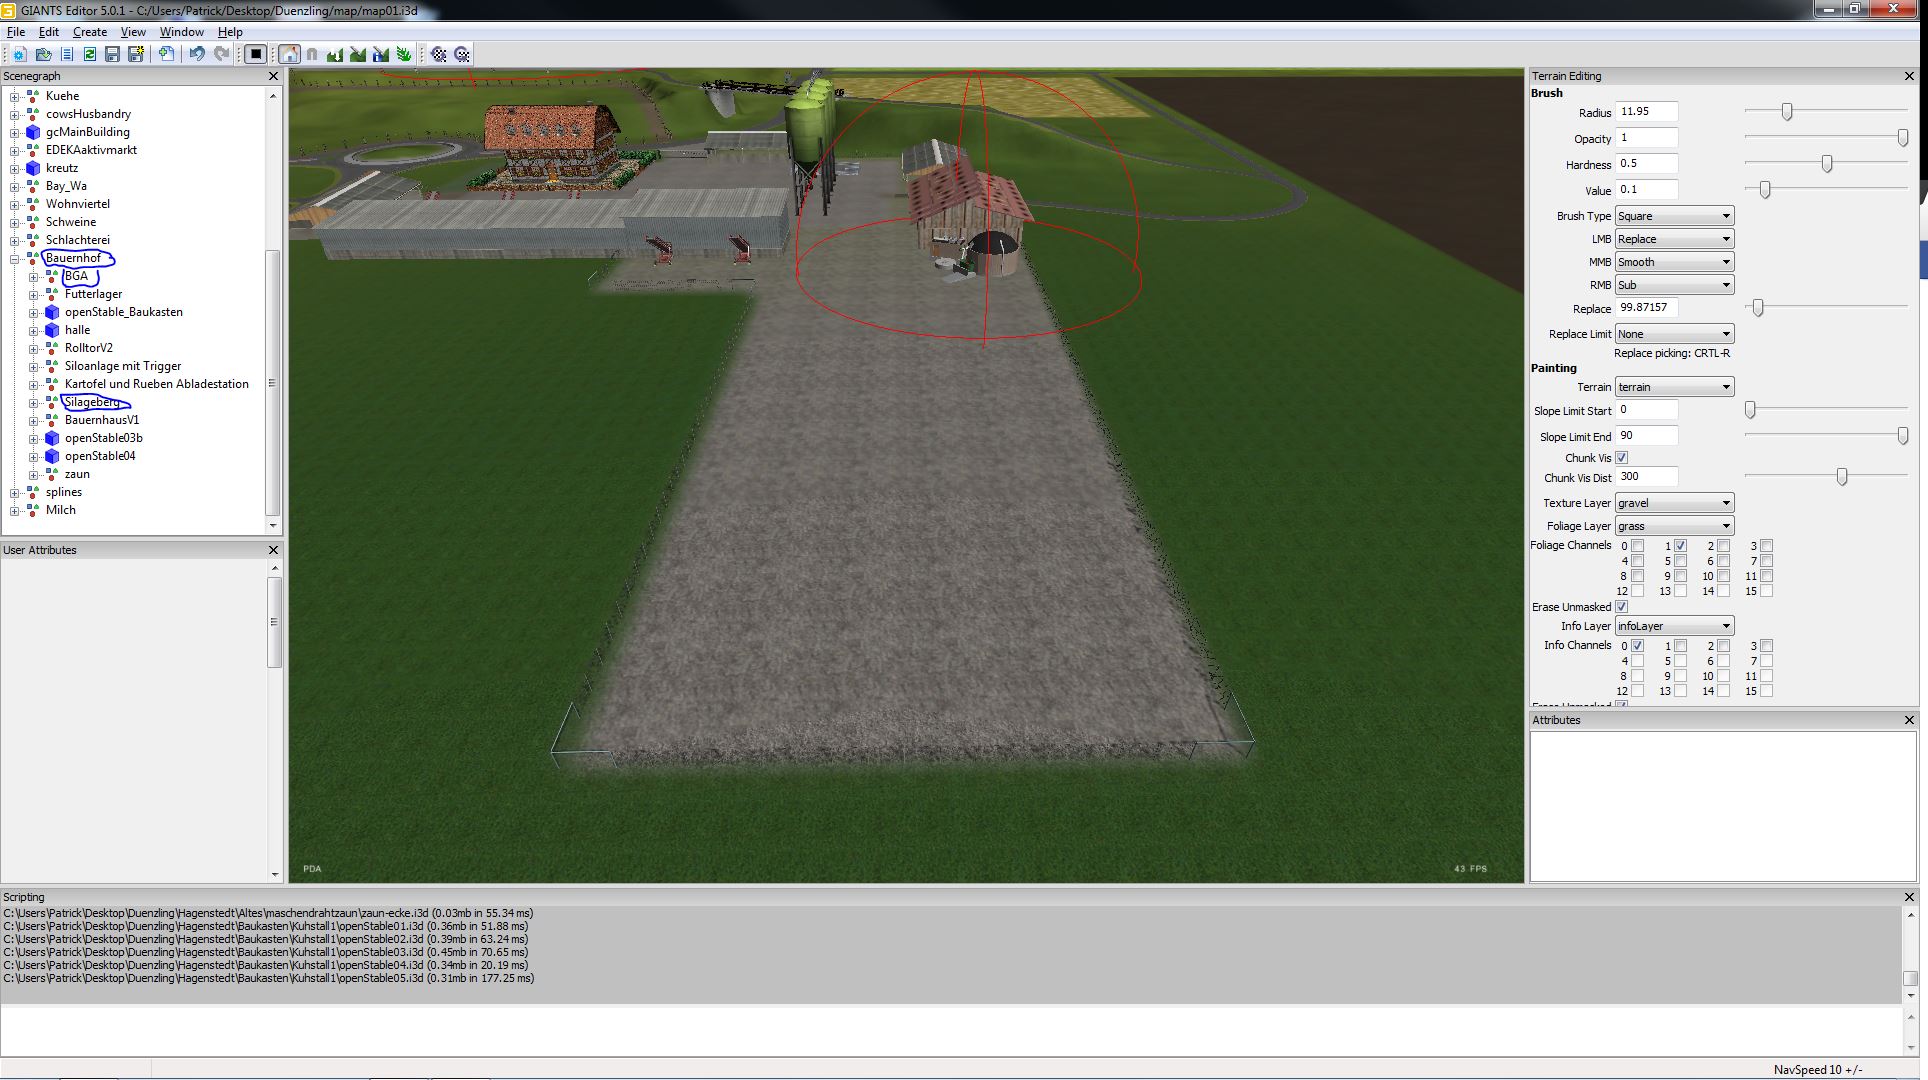Screen dimensions: 1928x1080
Task: Select the Milch node in Scenegraph
Action: tap(61, 510)
